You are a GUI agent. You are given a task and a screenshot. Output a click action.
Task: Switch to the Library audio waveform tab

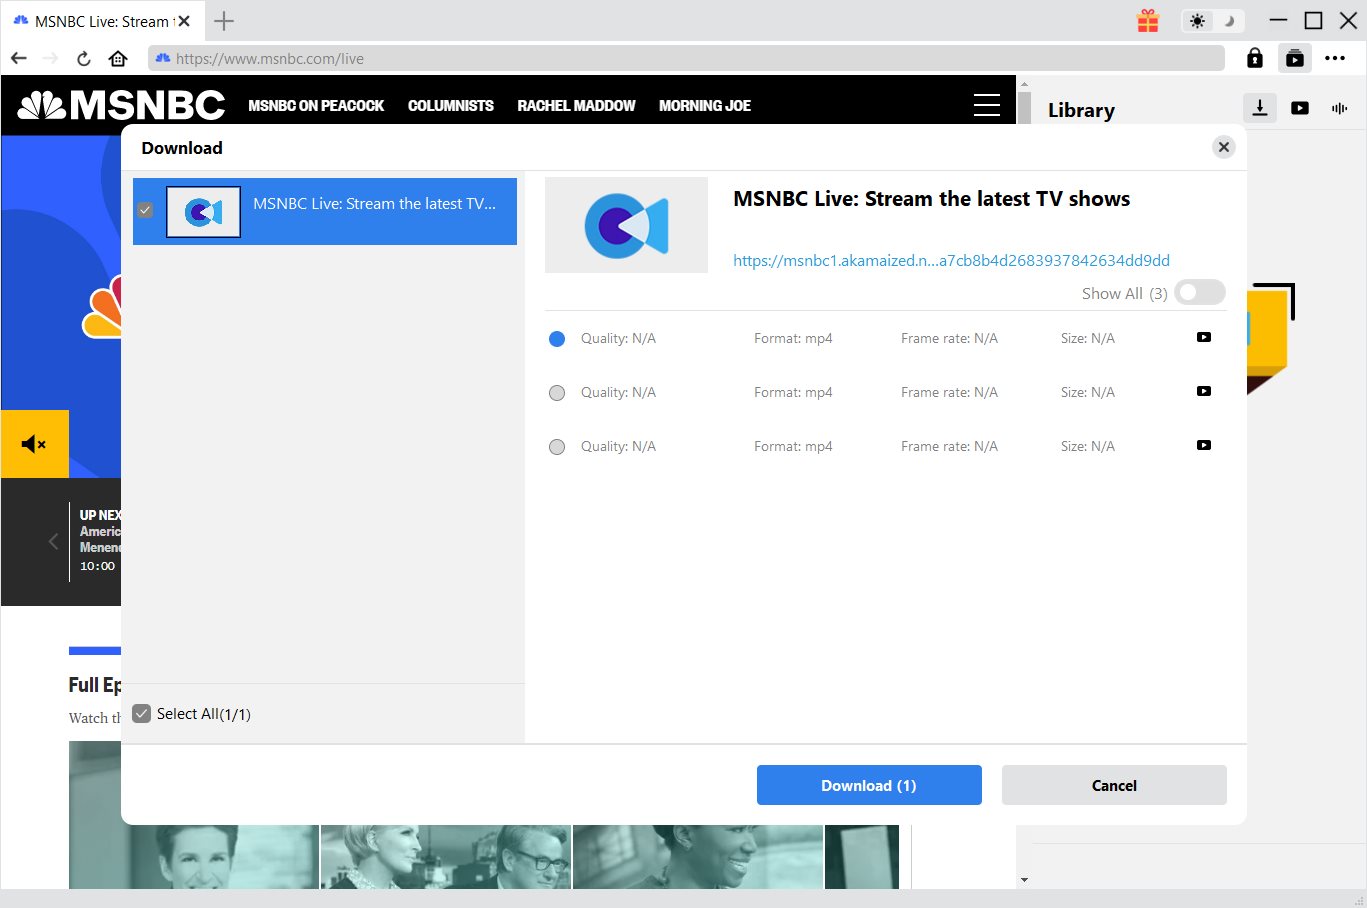[x=1340, y=108]
